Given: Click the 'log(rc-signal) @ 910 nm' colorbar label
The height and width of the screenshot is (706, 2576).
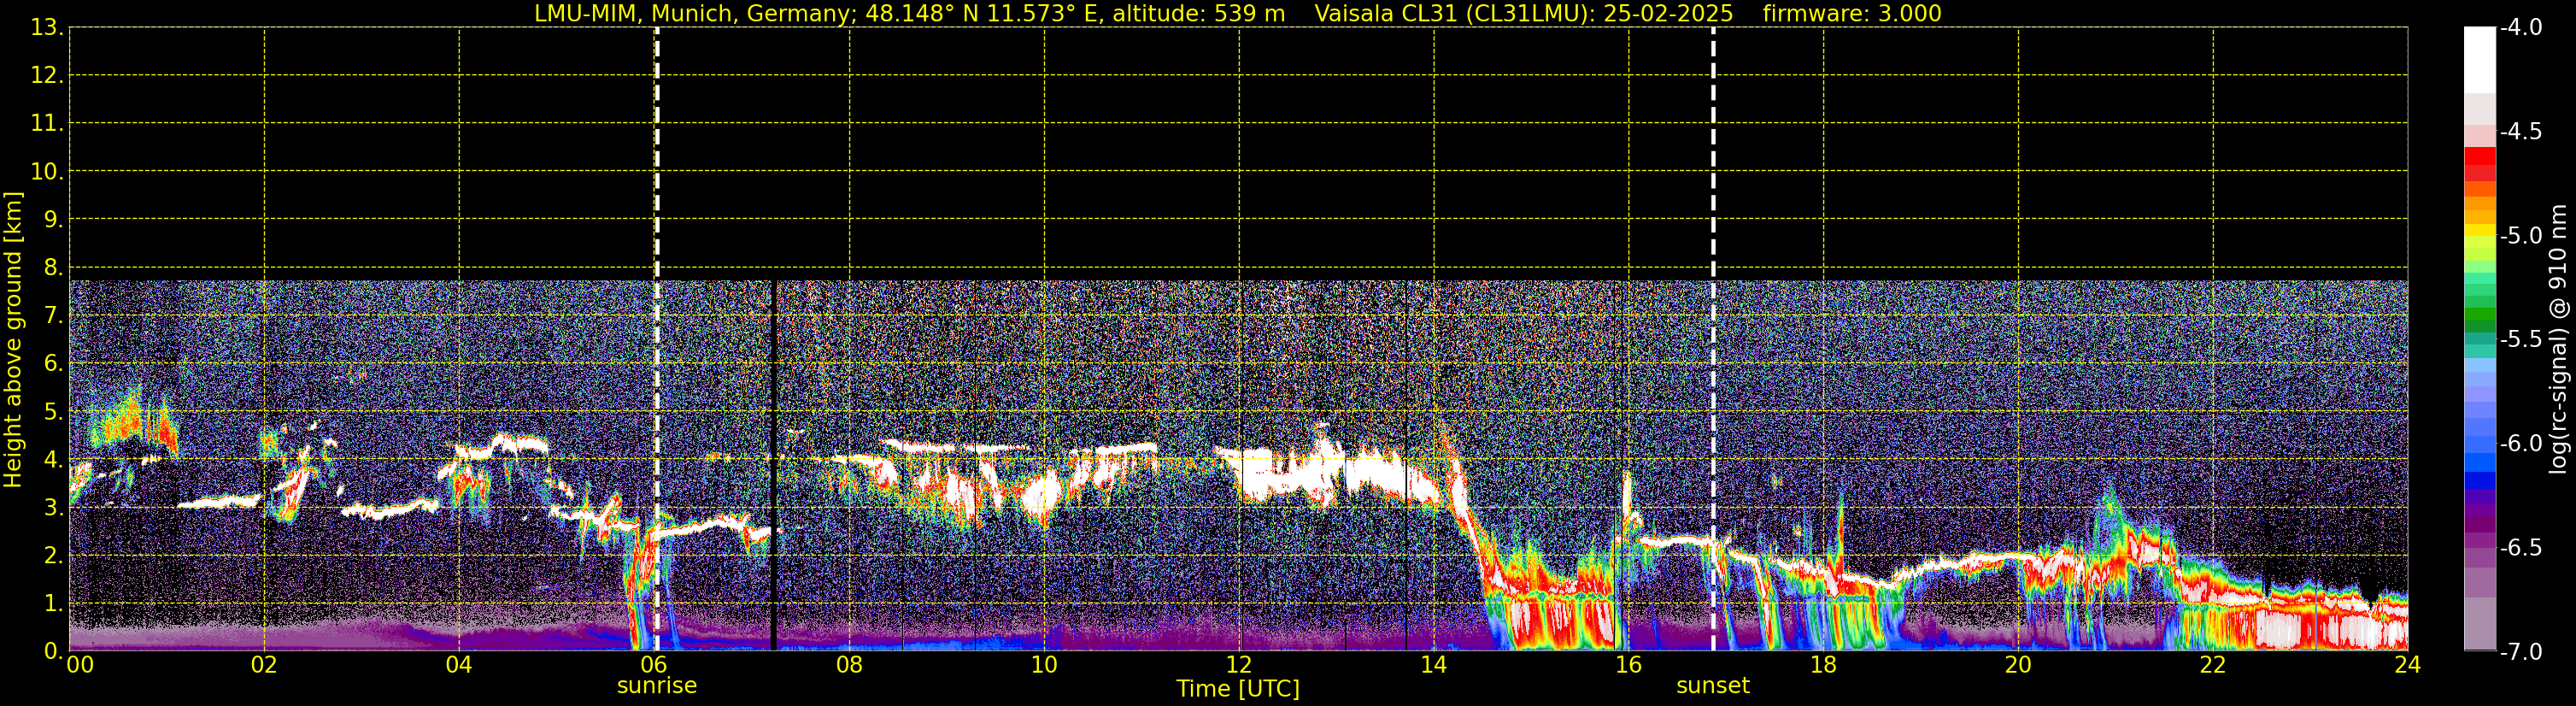Looking at the screenshot, I should click(2558, 340).
